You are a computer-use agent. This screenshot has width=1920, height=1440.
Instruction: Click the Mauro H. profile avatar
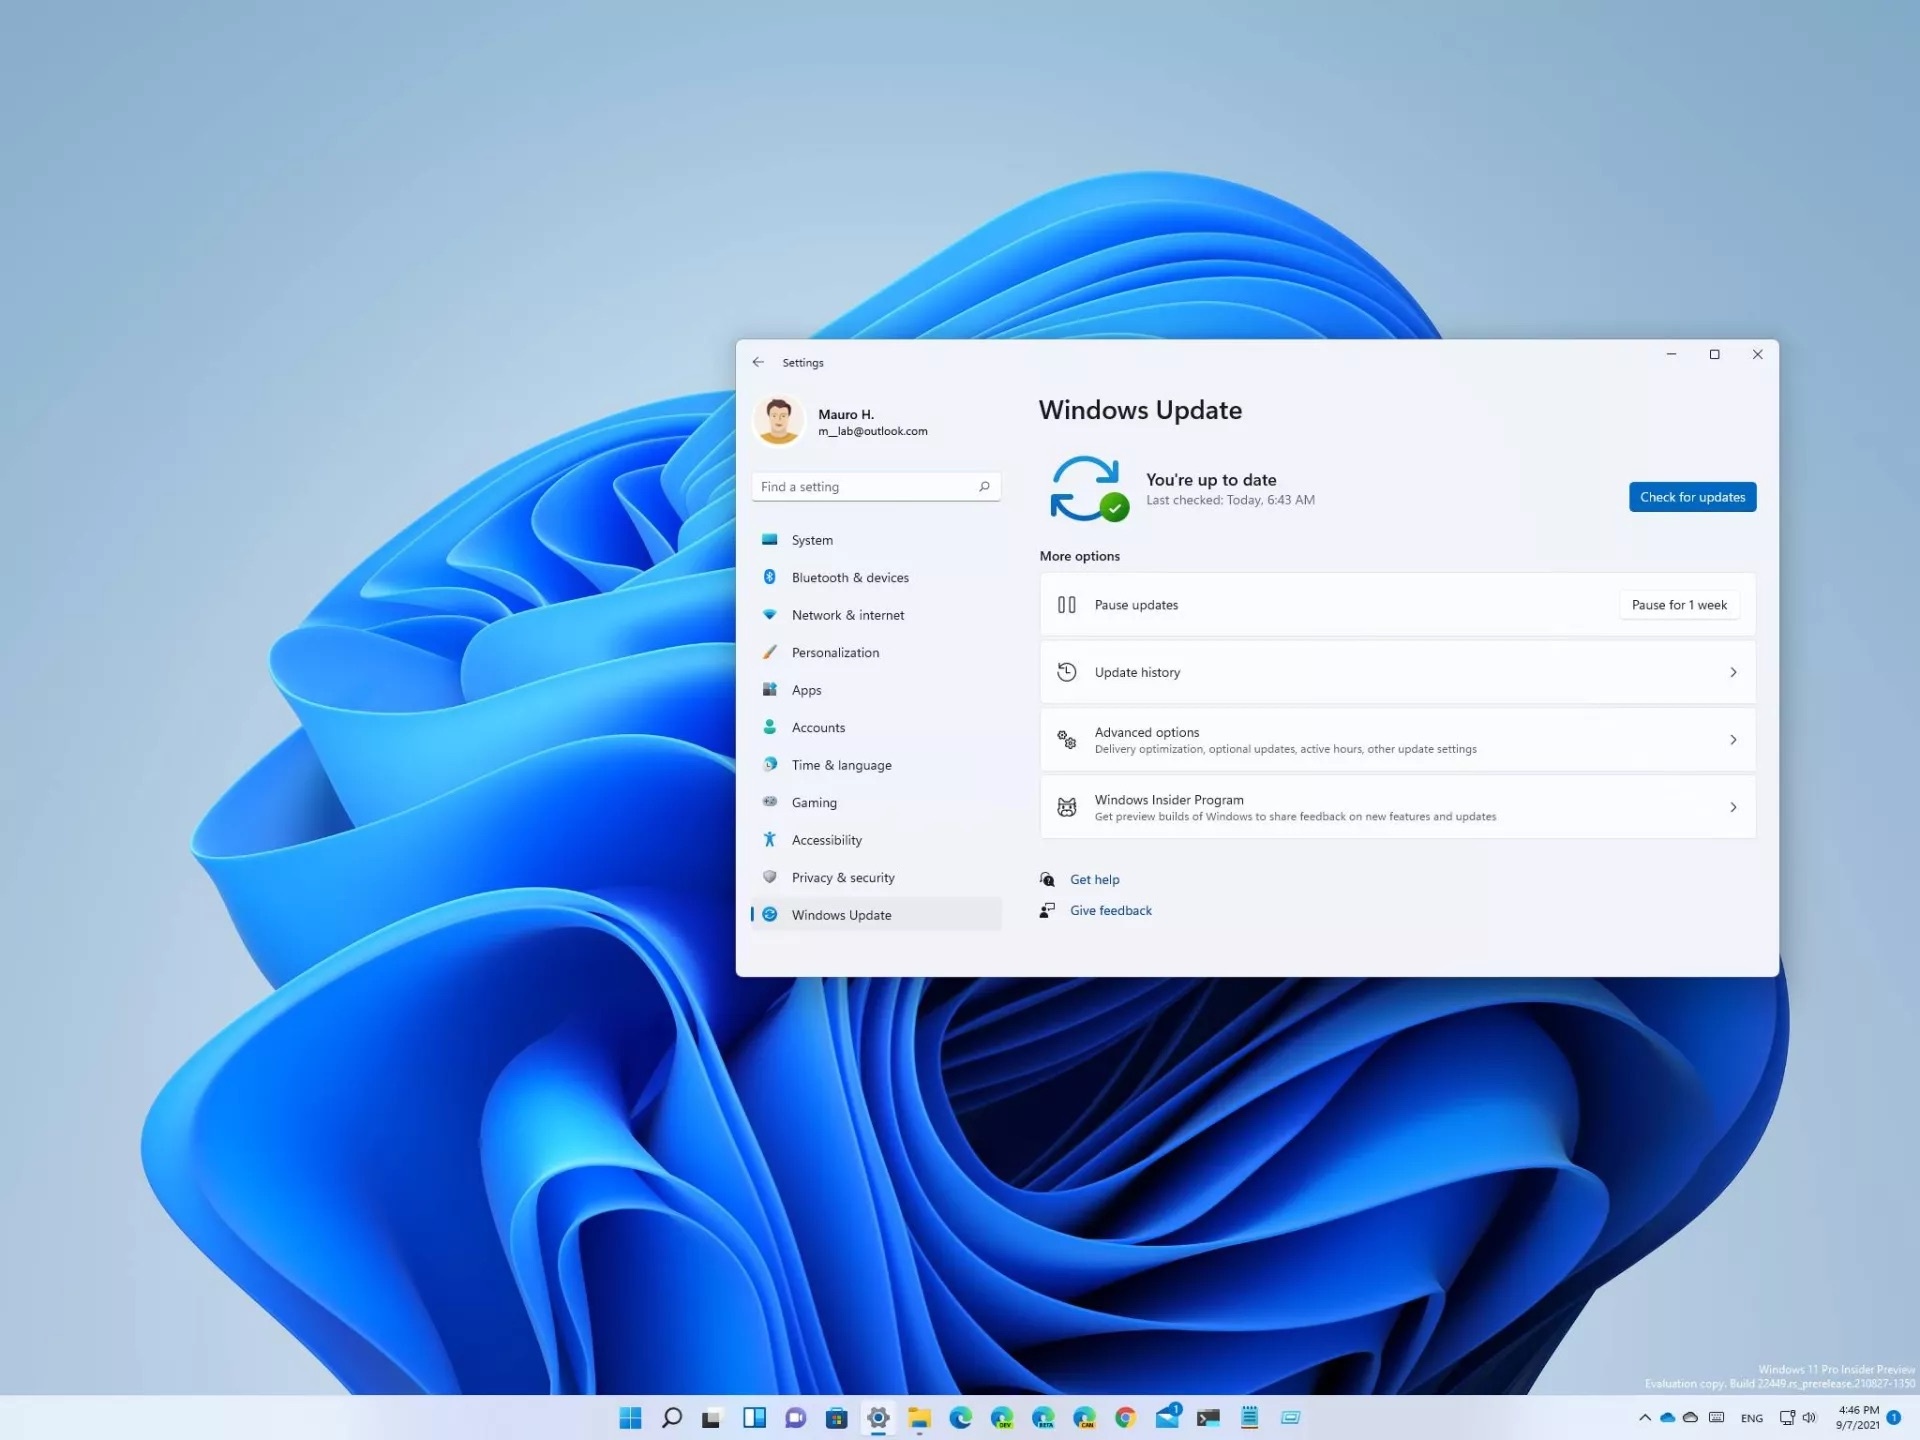pyautogui.click(x=778, y=421)
